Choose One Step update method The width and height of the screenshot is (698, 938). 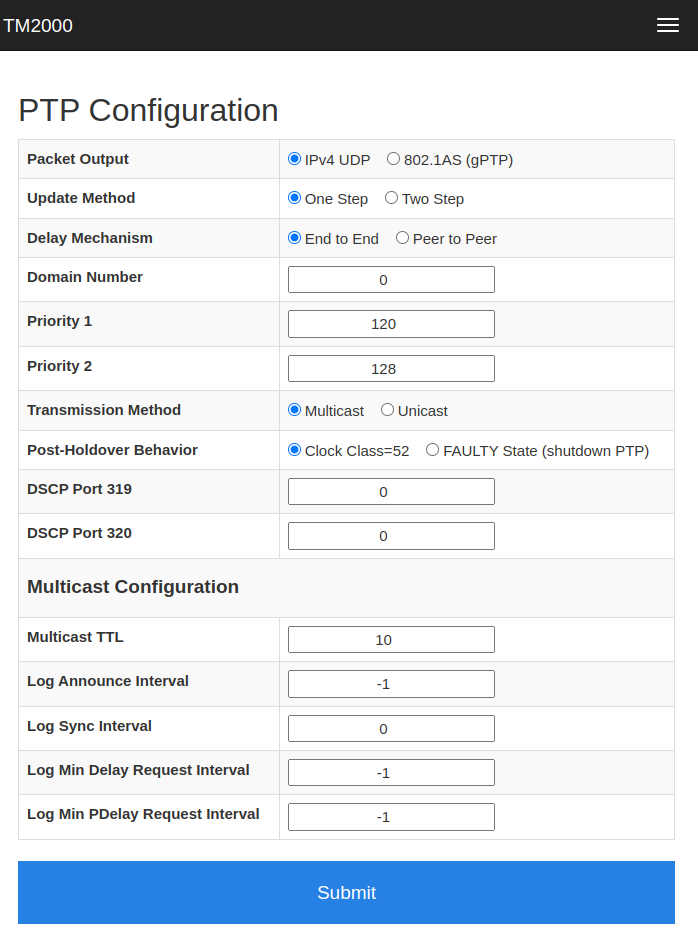(294, 198)
